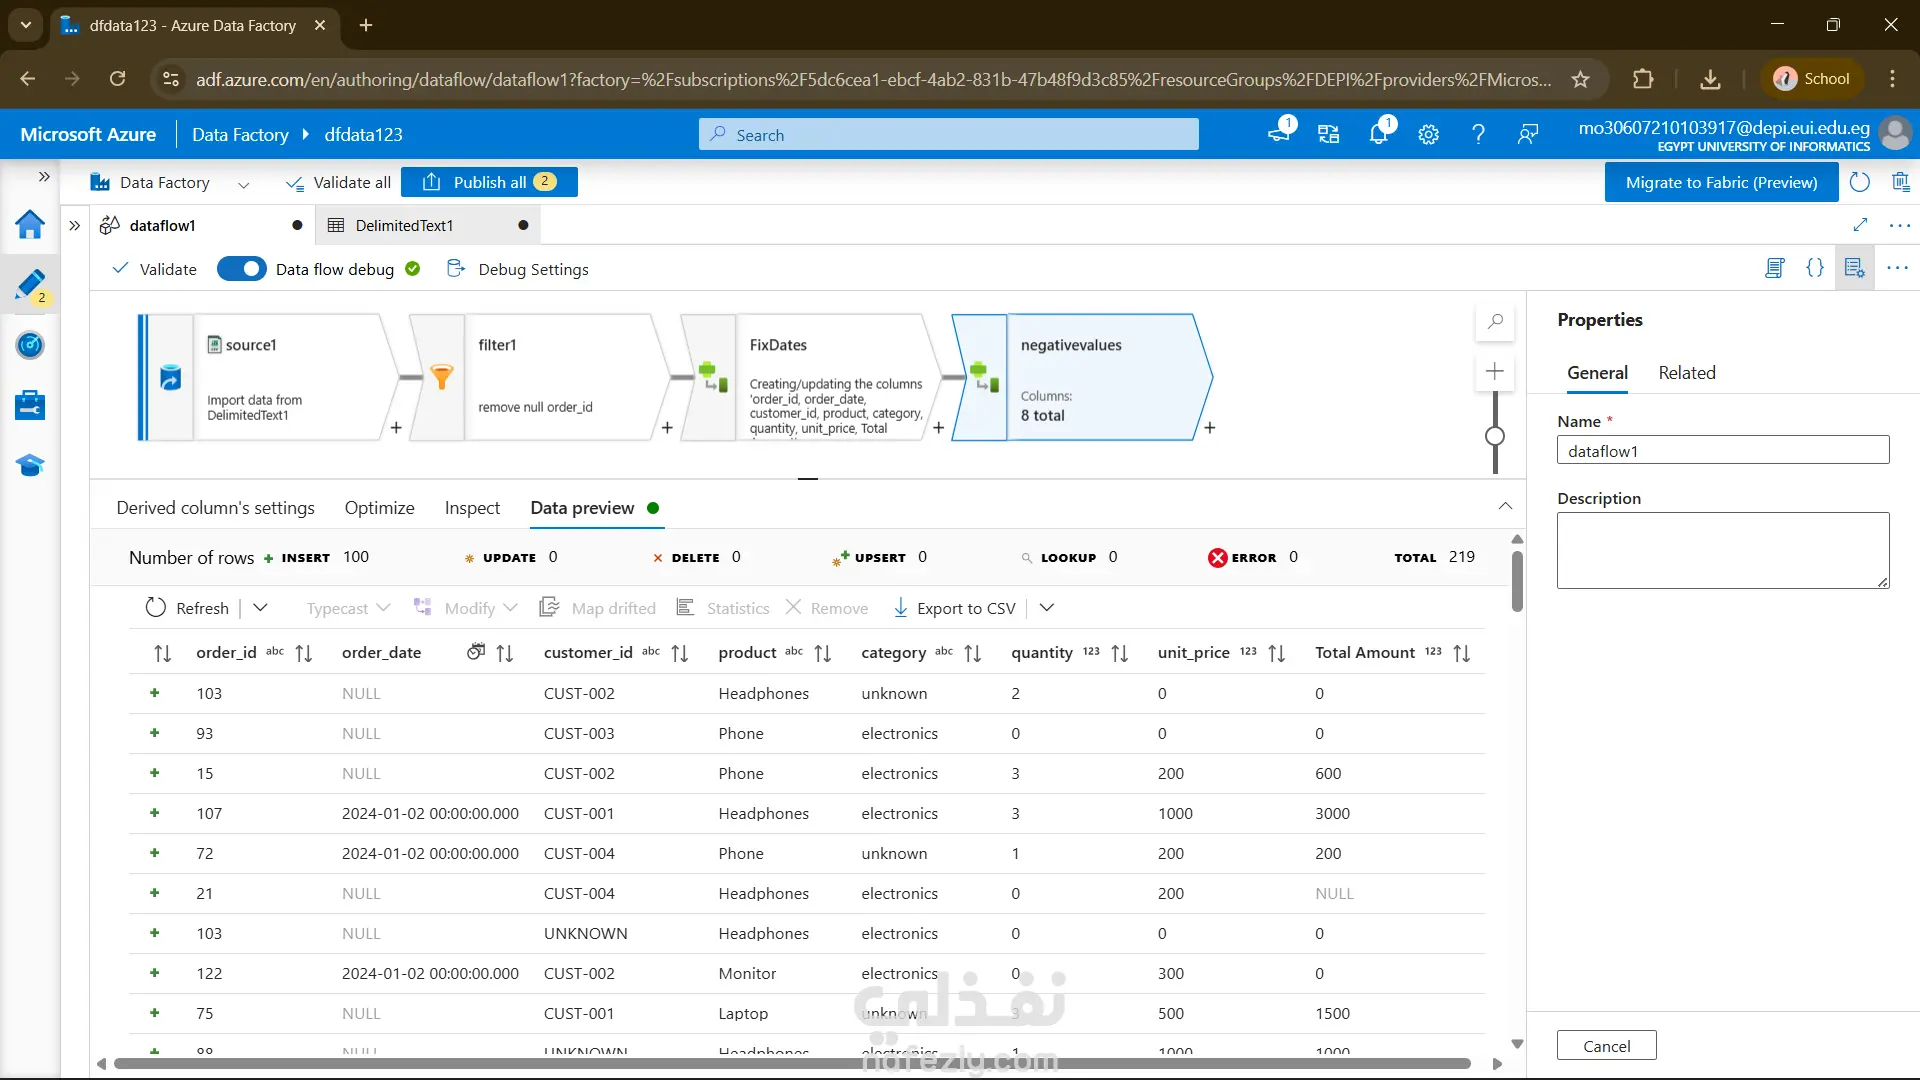Image resolution: width=1920 pixels, height=1080 pixels.
Task: Reload the browser page
Action: [117, 79]
